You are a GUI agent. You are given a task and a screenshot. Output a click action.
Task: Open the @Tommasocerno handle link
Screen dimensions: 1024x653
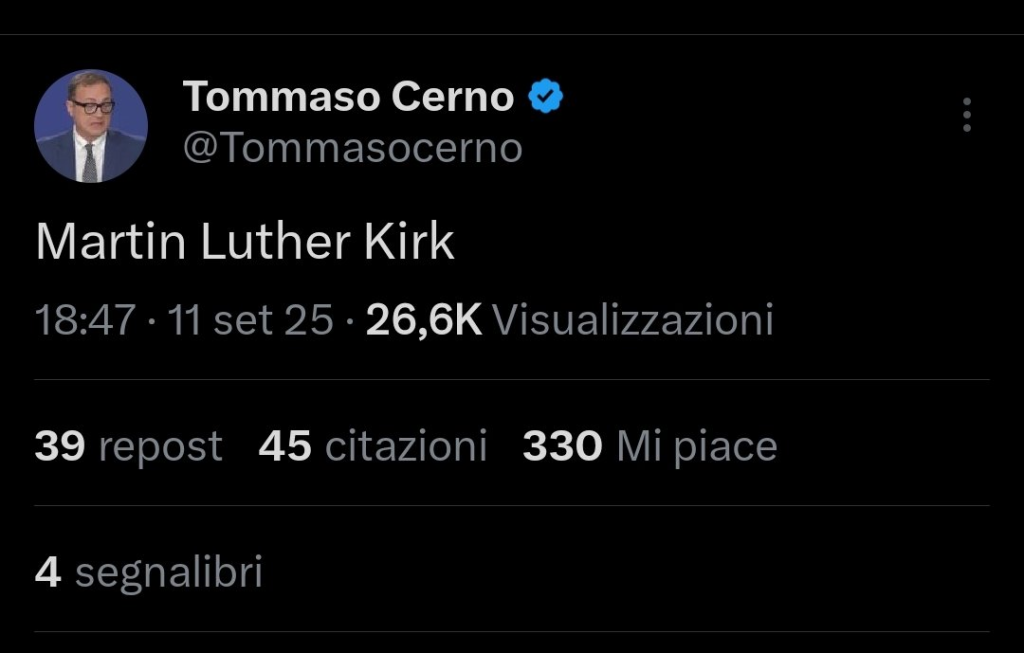pyautogui.click(x=352, y=148)
